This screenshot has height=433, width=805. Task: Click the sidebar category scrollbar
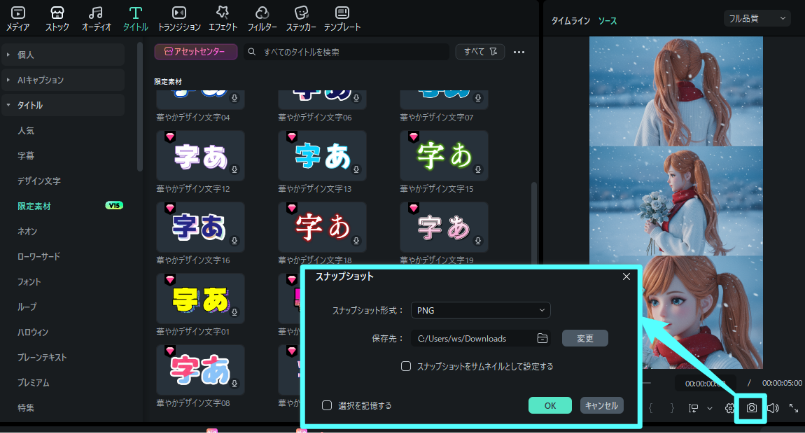click(140, 107)
